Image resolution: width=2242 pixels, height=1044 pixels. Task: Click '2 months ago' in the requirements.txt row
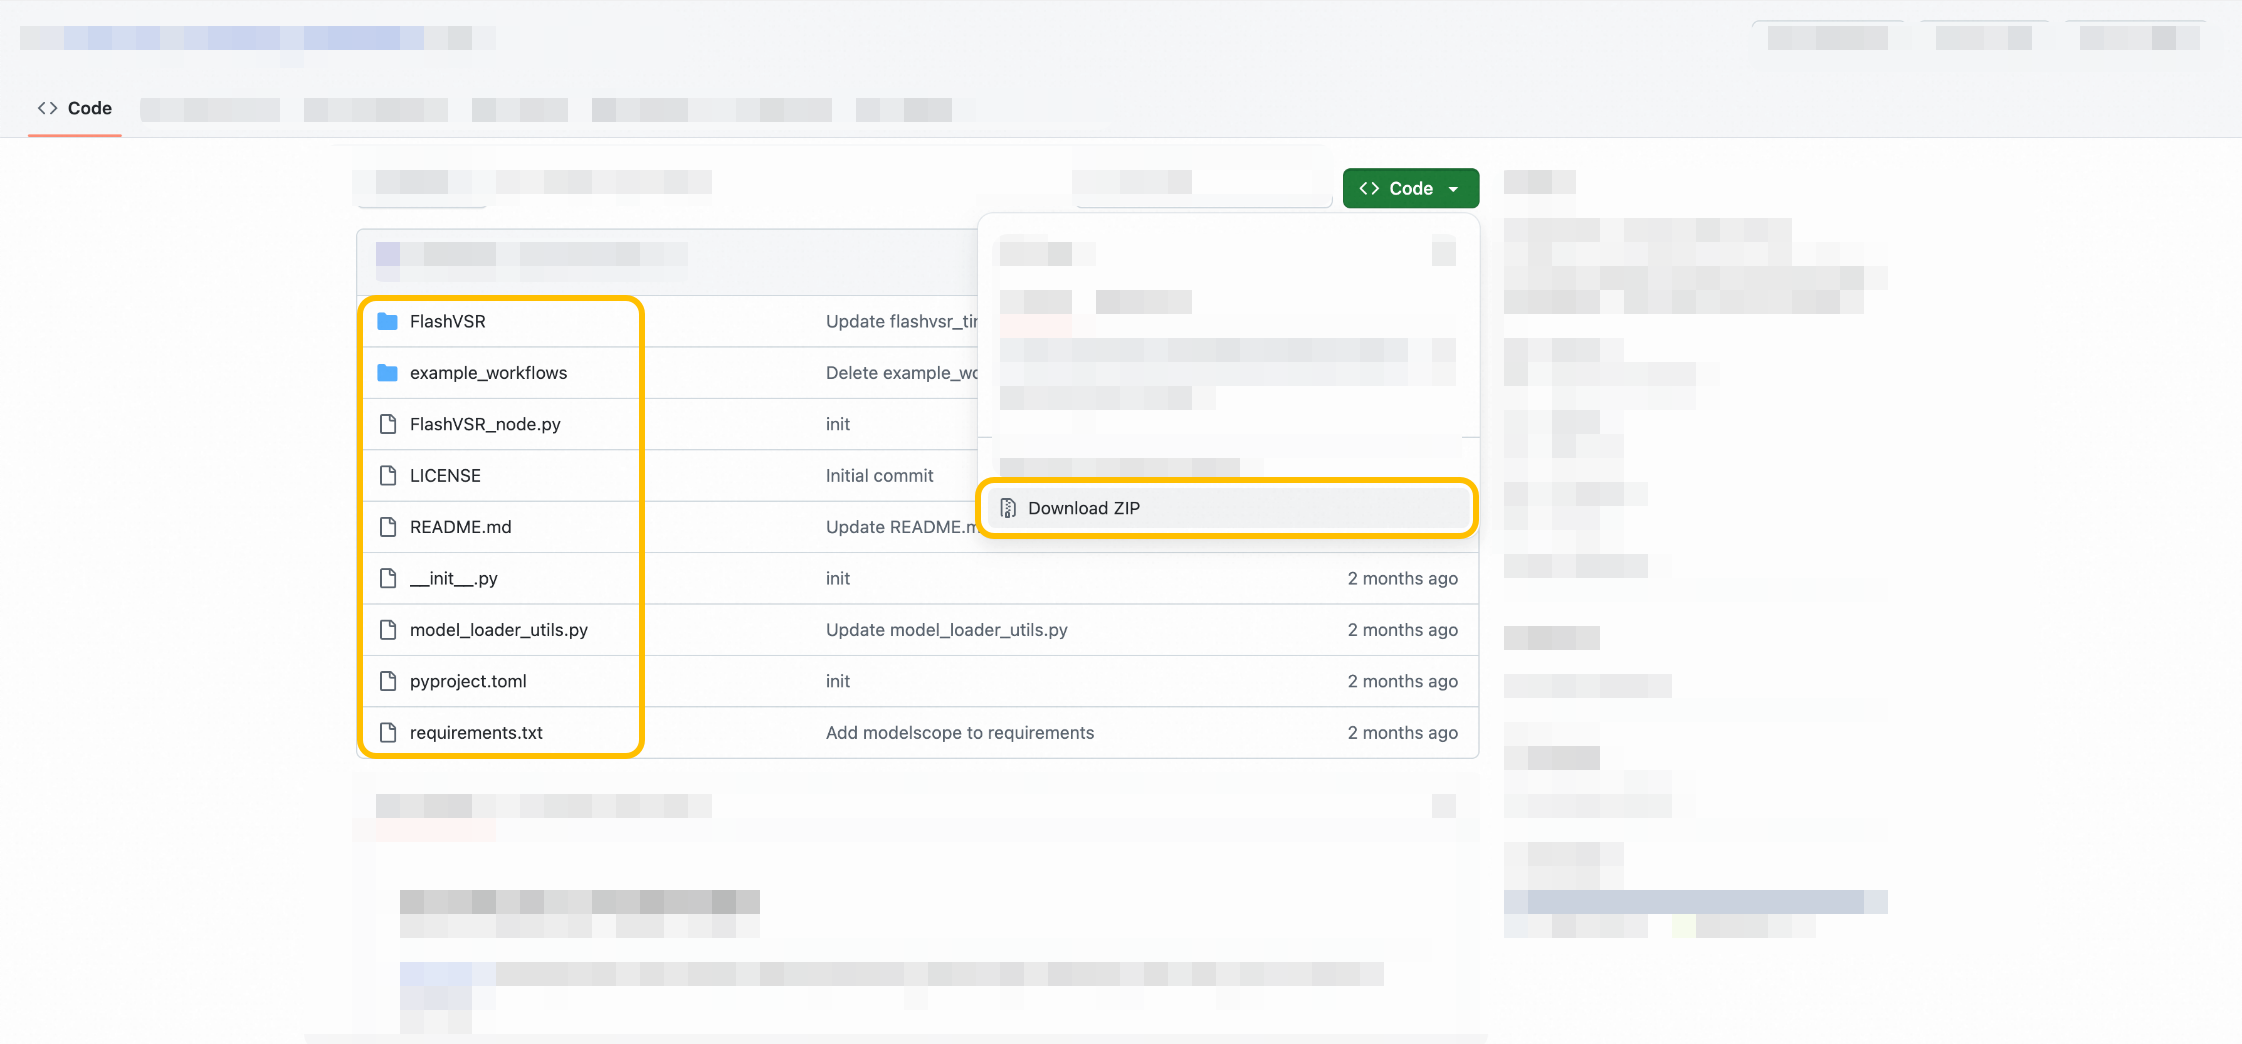[1402, 733]
